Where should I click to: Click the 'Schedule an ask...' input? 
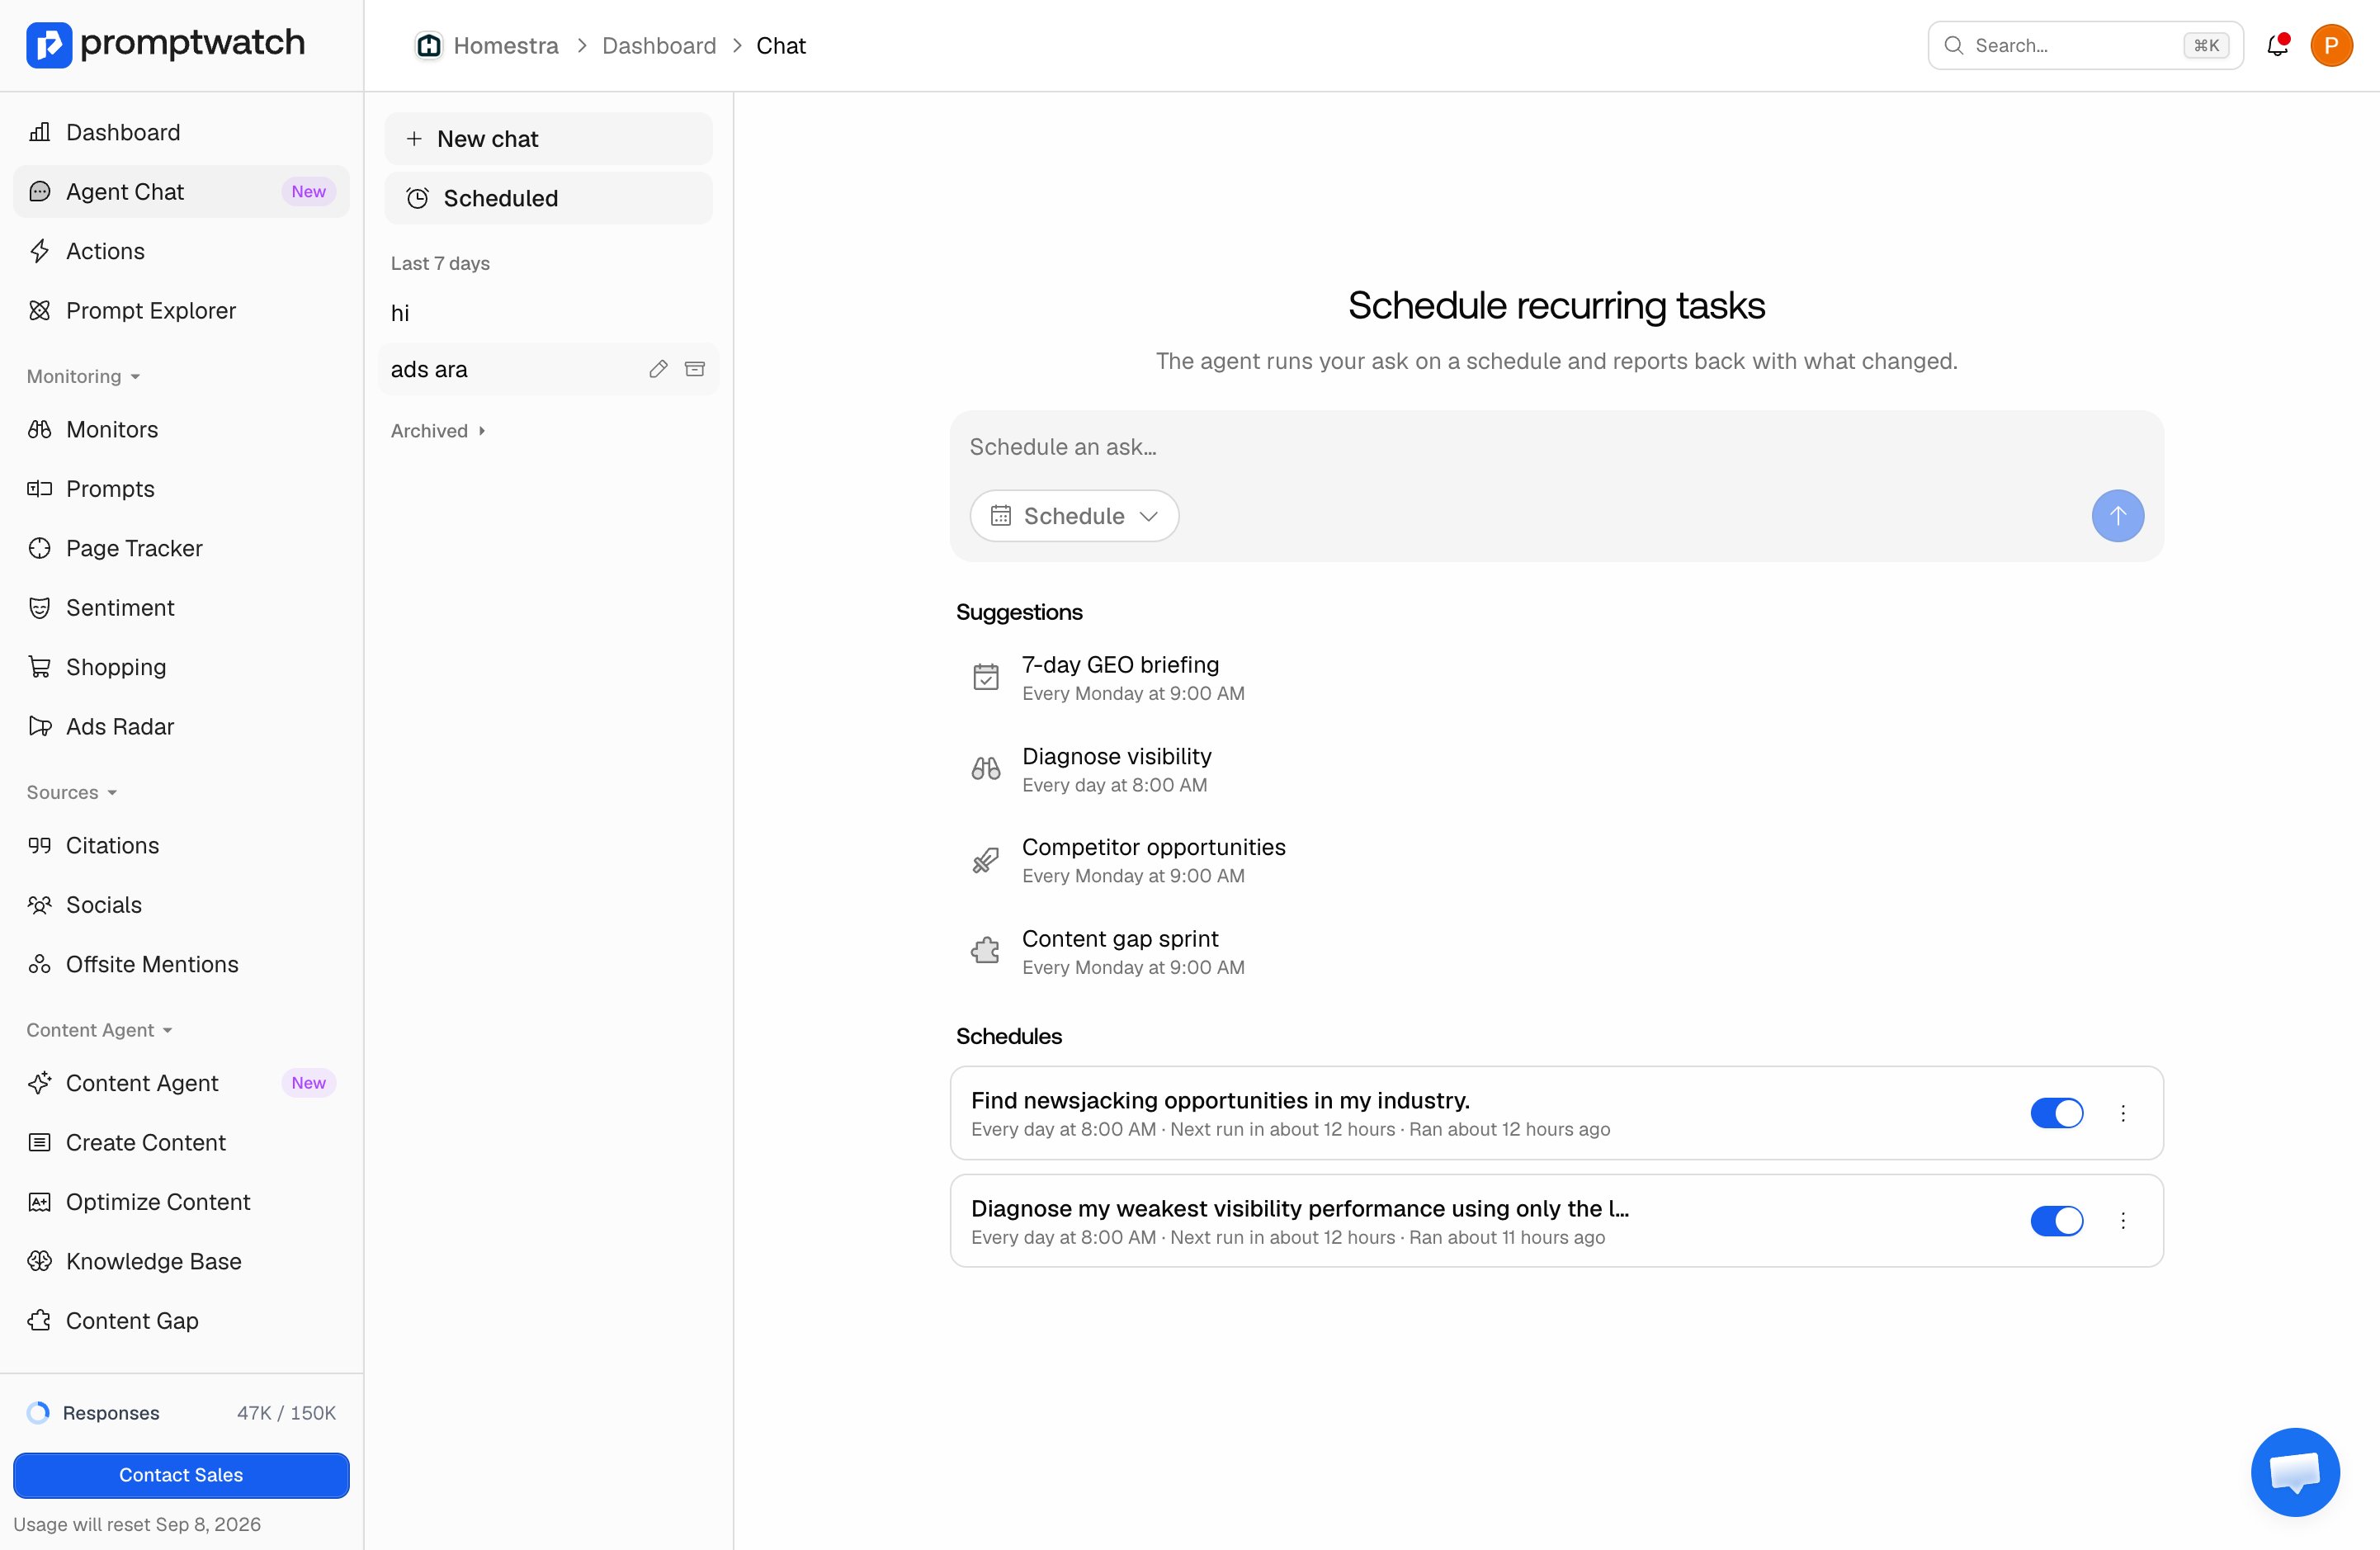click(1556, 447)
